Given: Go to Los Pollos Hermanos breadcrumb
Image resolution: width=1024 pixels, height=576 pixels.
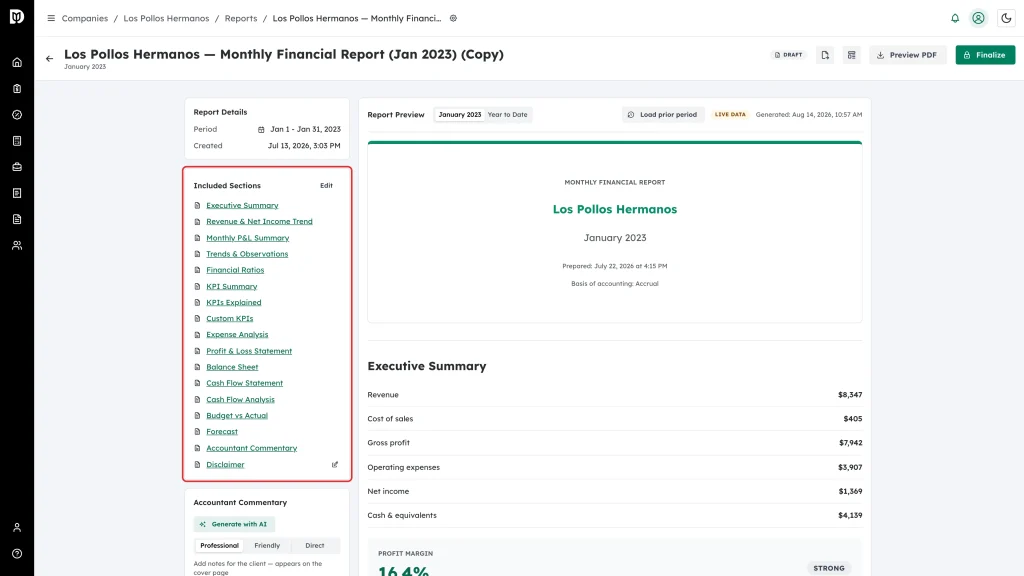Looking at the screenshot, I should tap(167, 18).
